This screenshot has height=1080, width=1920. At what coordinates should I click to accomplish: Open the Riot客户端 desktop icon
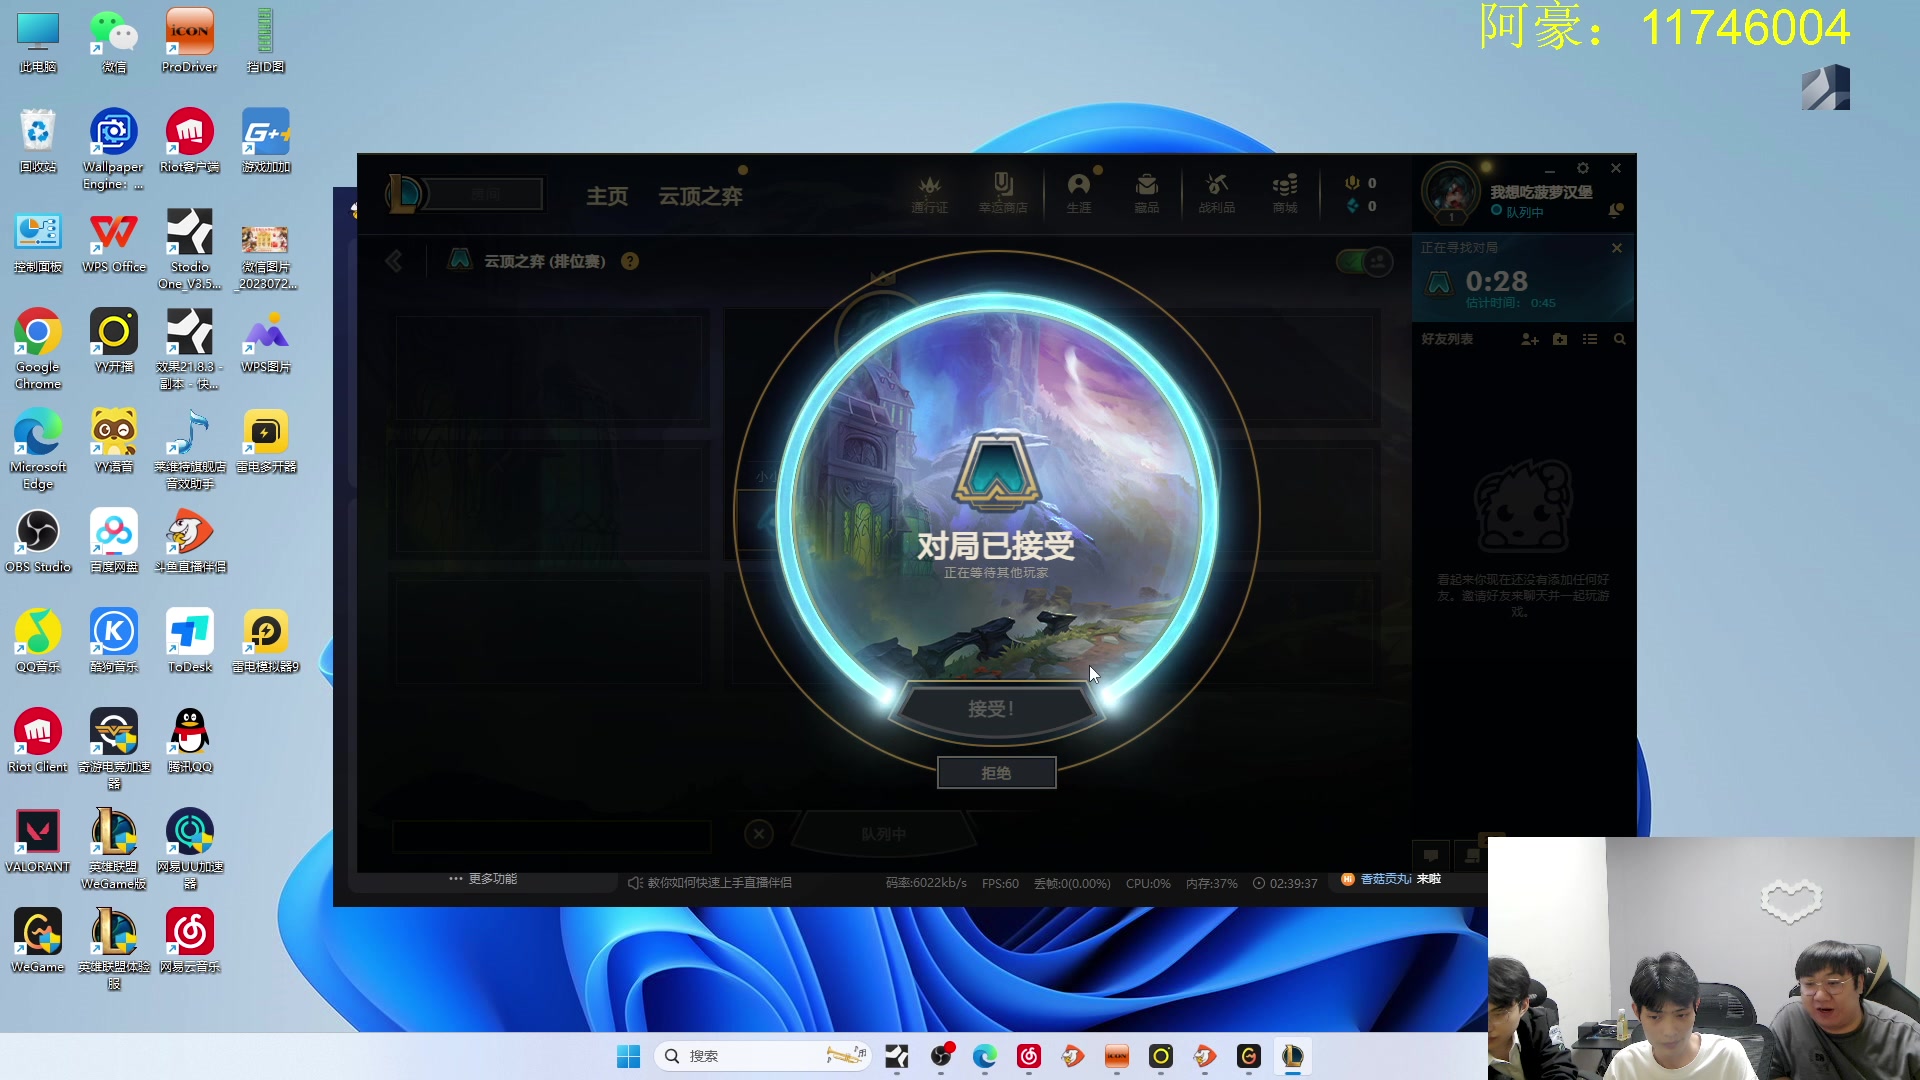(x=189, y=141)
